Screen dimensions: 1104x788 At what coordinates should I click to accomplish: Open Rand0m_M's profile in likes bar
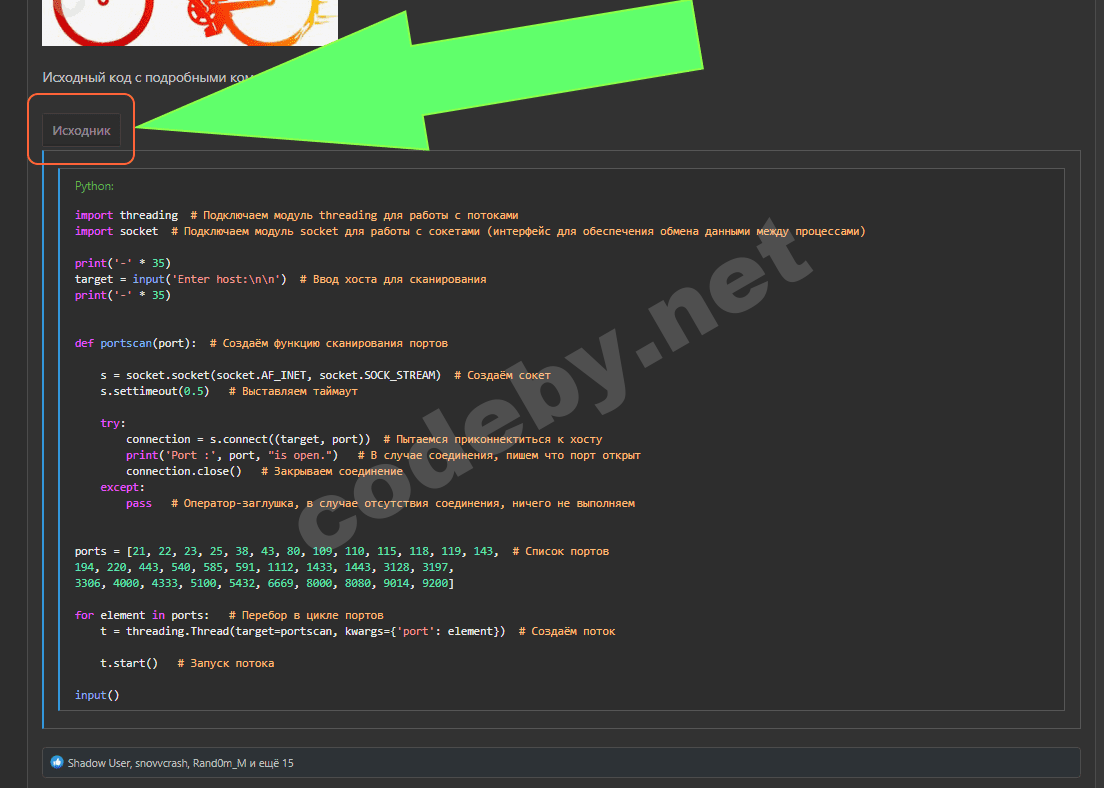coord(220,763)
